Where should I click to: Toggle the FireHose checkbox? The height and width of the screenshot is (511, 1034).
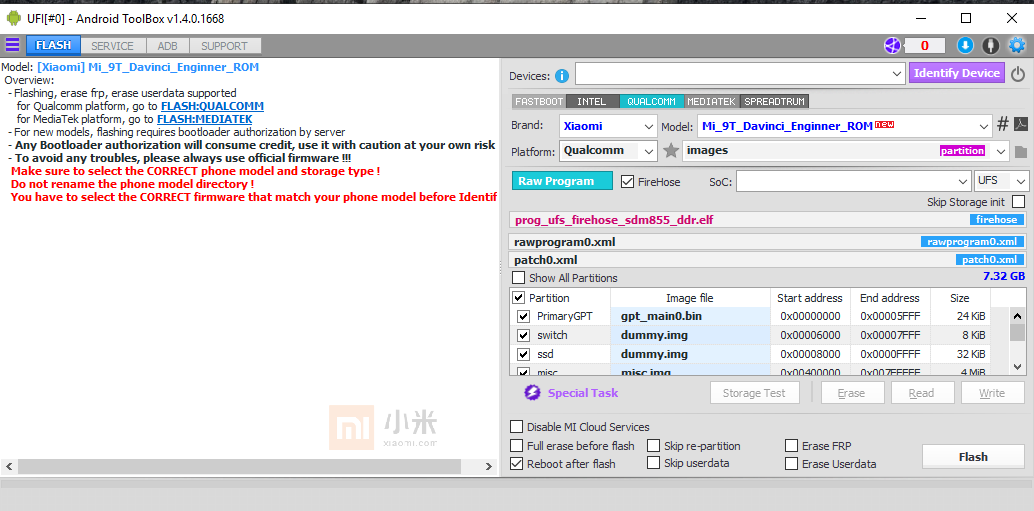pyautogui.click(x=627, y=181)
